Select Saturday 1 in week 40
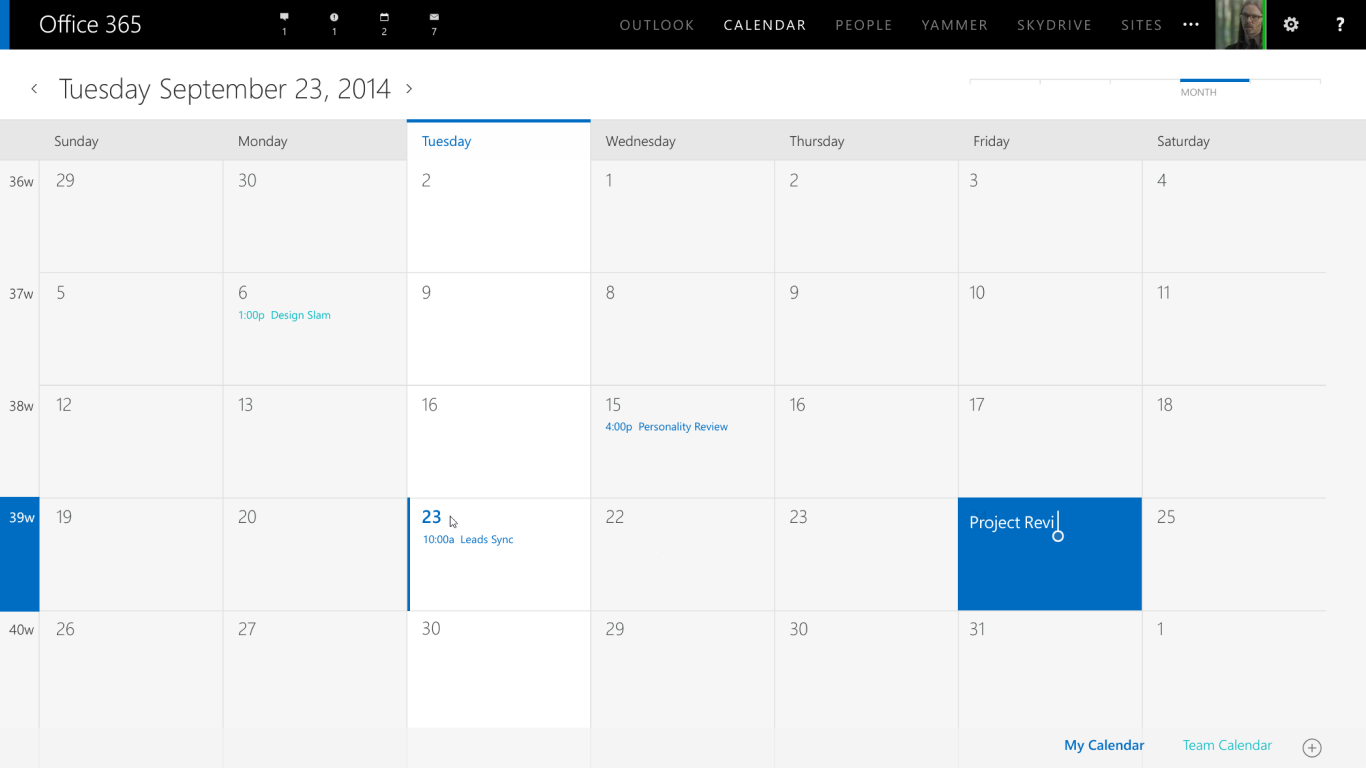 click(1234, 669)
